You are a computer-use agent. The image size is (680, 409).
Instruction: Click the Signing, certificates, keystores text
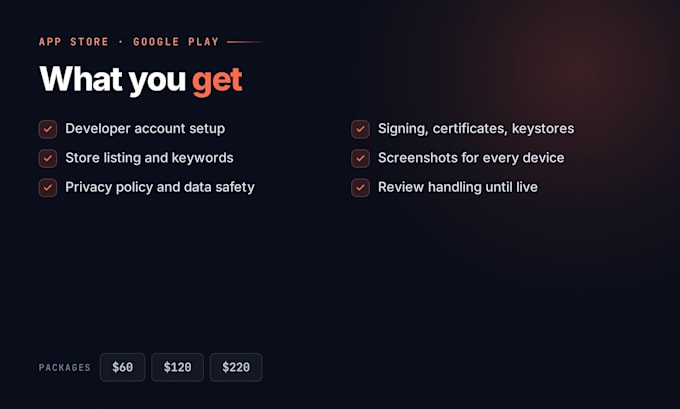[476, 129]
